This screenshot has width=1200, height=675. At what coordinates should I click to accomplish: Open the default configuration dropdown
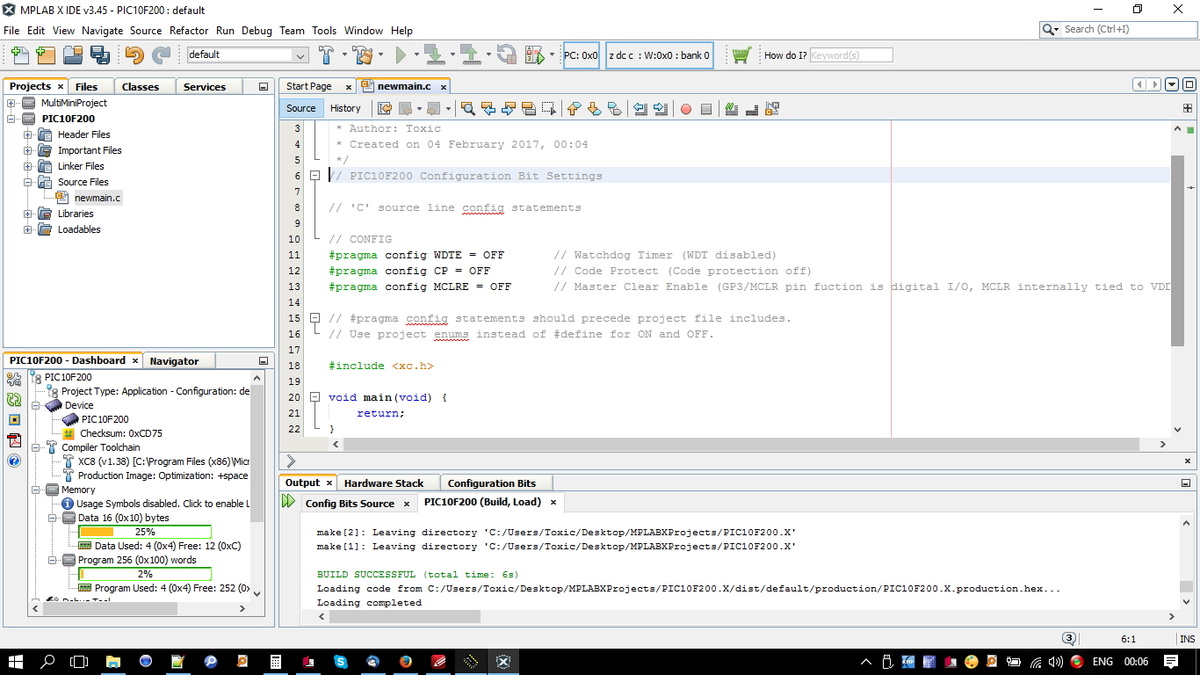pos(246,55)
